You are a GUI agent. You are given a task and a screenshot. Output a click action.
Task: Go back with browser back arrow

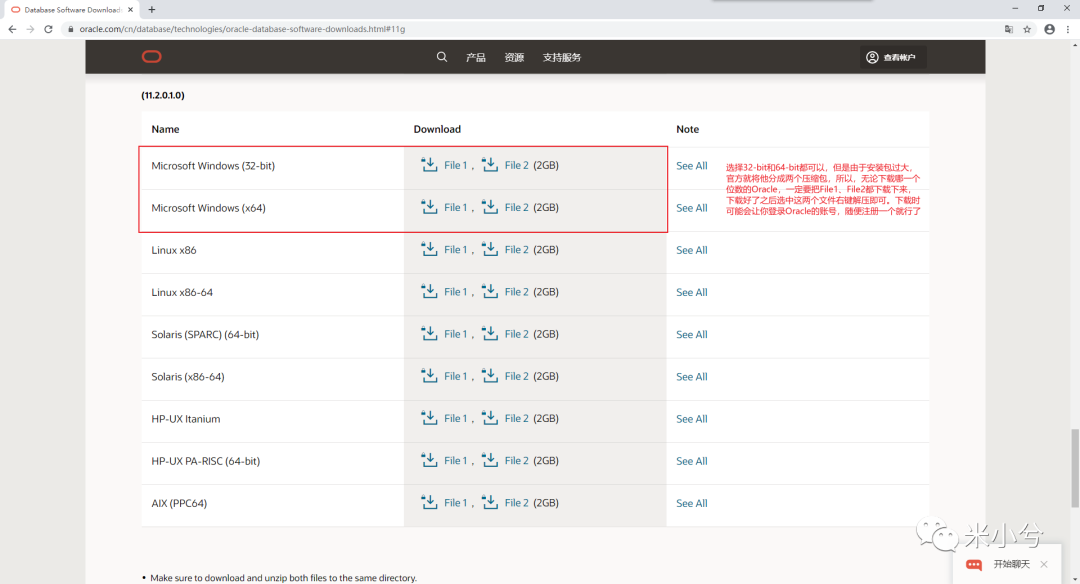[12, 29]
